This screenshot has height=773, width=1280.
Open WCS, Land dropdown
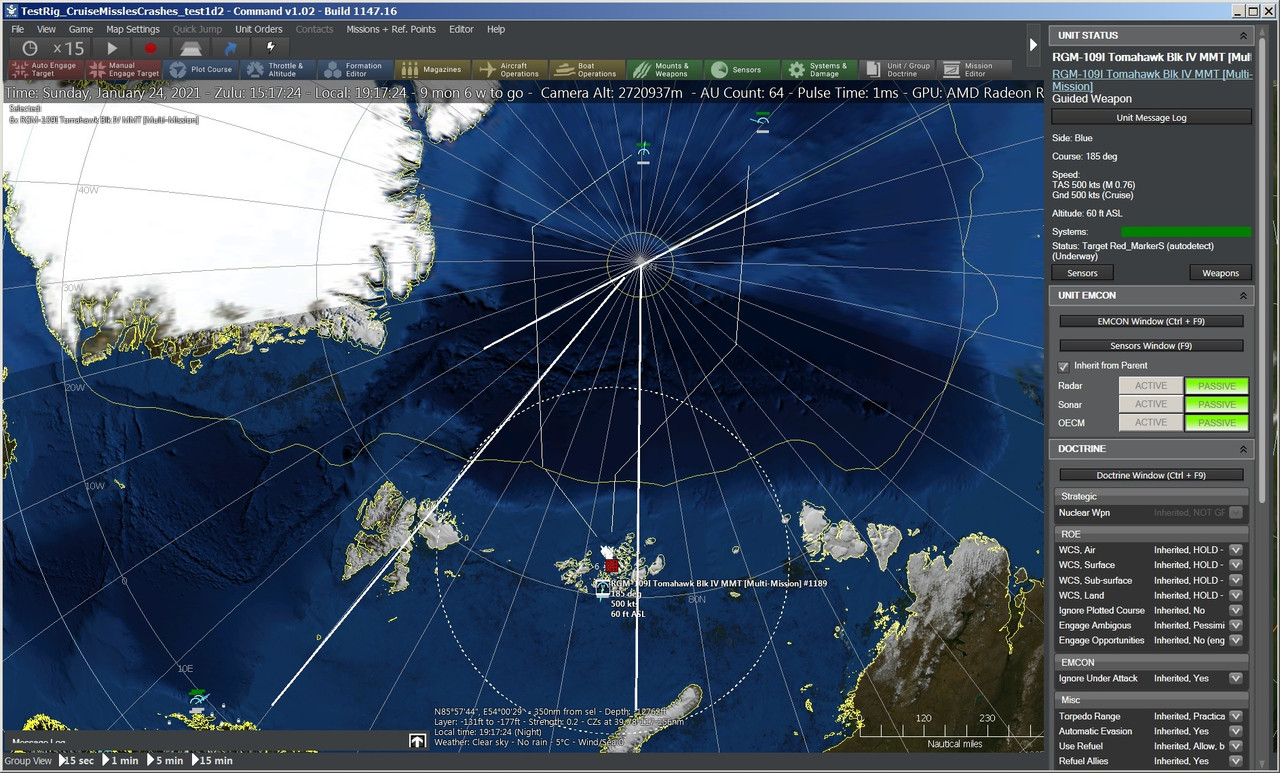pyautogui.click(x=1236, y=595)
